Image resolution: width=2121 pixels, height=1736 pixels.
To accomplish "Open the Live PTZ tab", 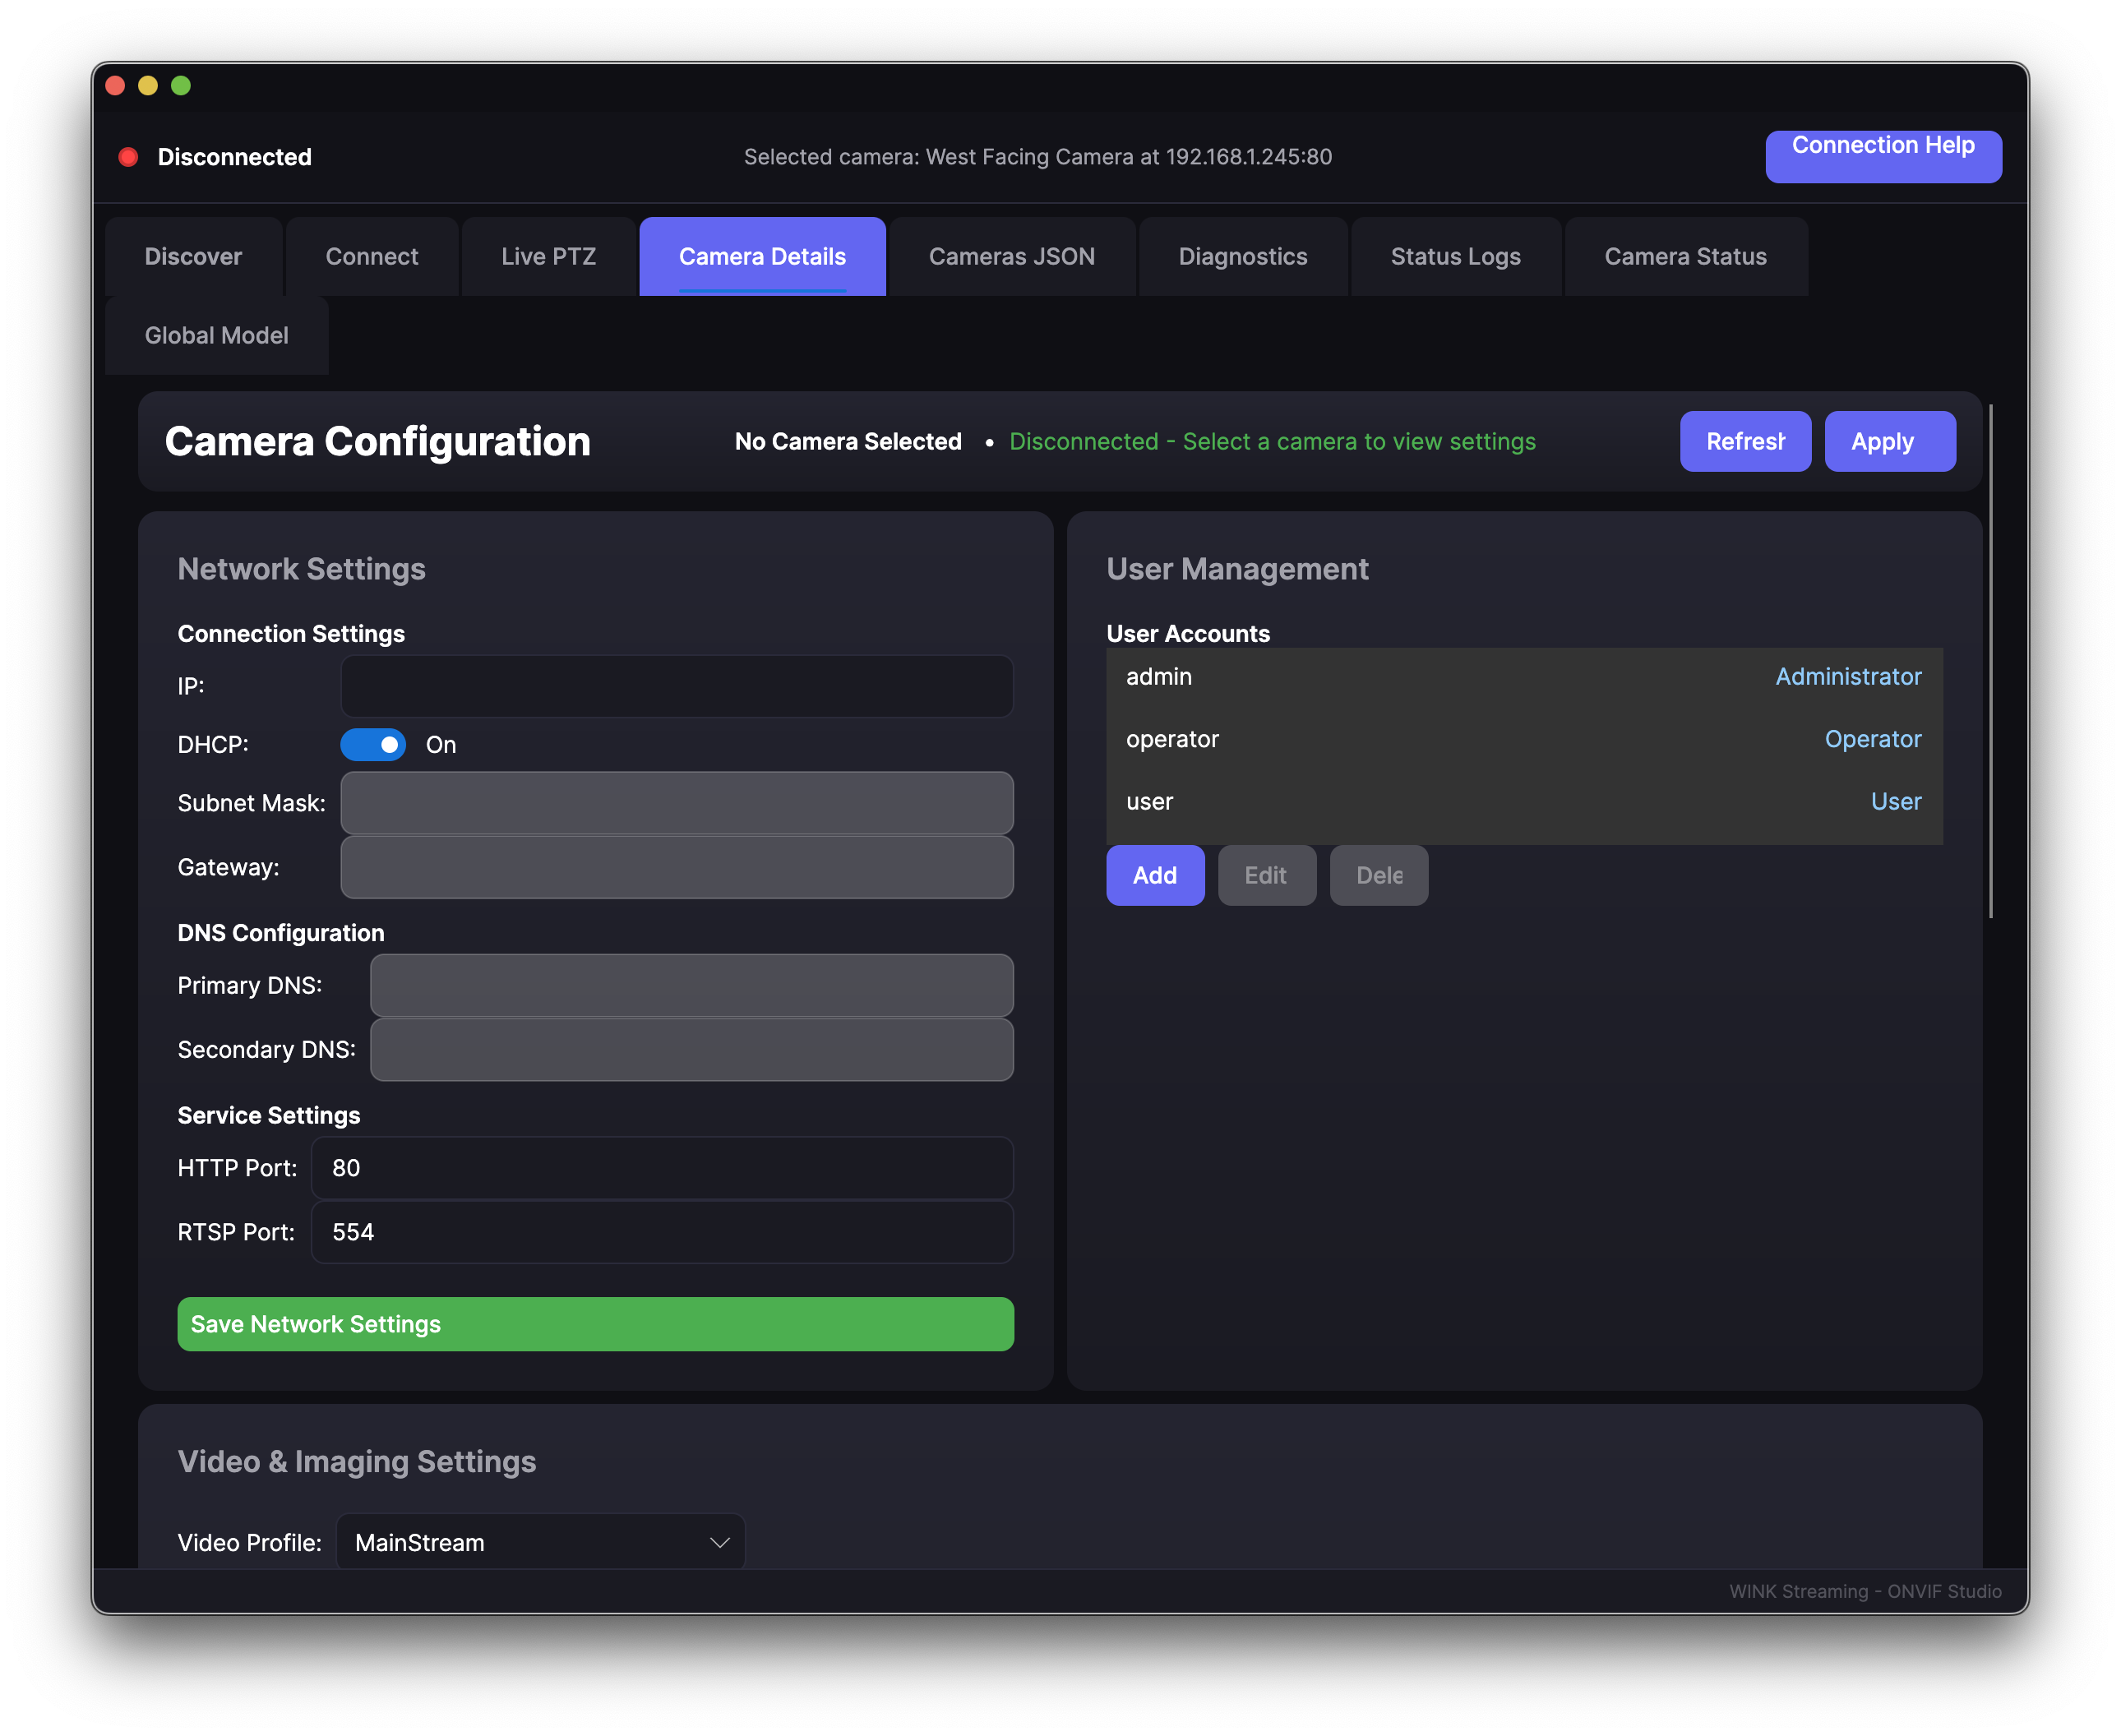I will click(548, 256).
